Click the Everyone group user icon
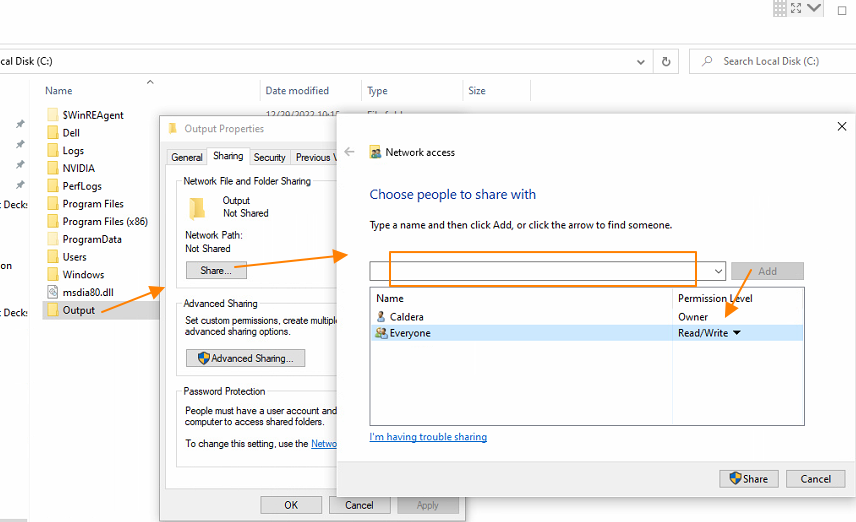 (381, 333)
